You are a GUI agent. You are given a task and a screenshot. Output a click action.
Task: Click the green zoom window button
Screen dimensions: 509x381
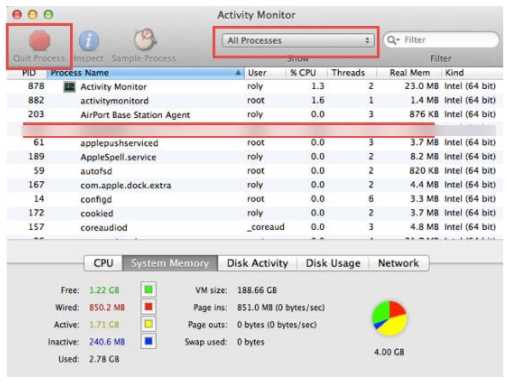pos(49,14)
